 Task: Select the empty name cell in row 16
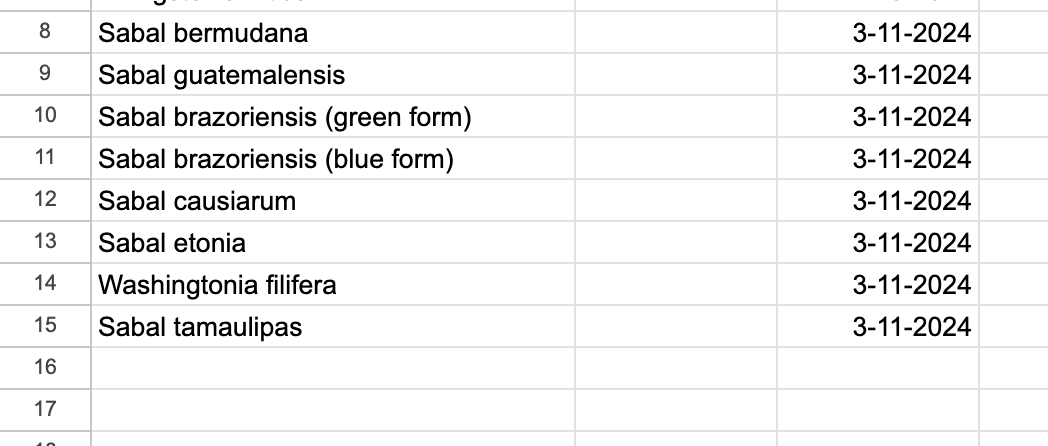tap(333, 368)
